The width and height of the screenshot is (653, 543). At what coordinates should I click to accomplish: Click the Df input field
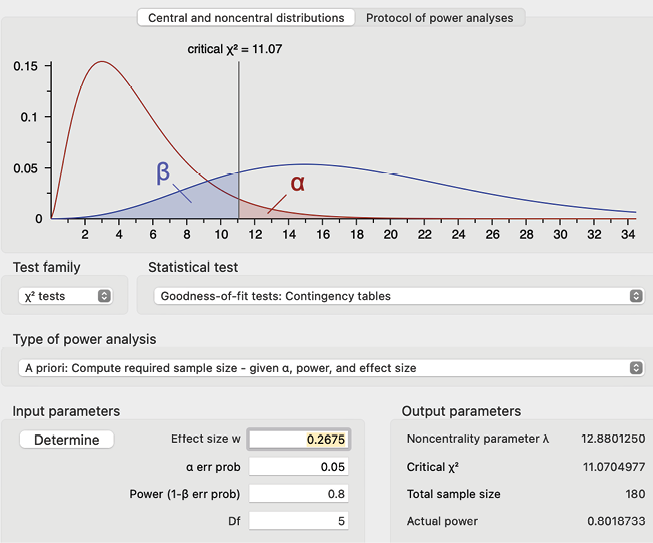click(x=300, y=520)
